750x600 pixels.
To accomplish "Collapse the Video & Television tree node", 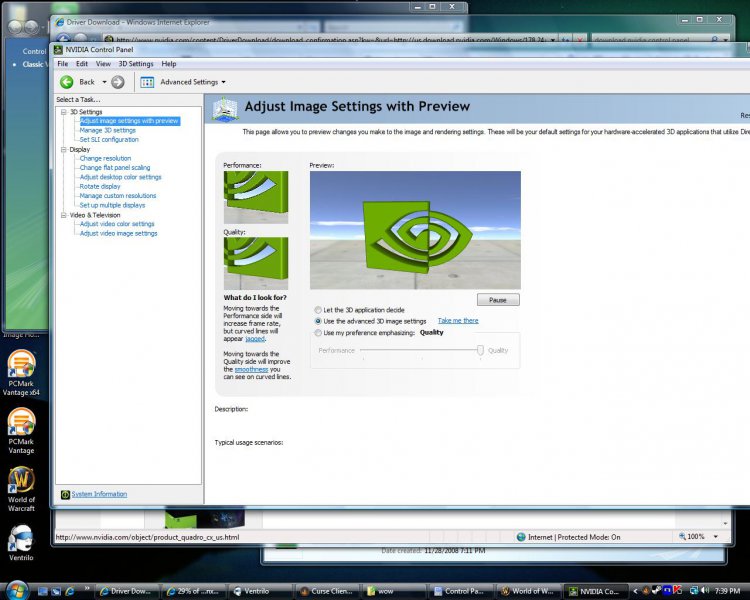I will coord(63,215).
